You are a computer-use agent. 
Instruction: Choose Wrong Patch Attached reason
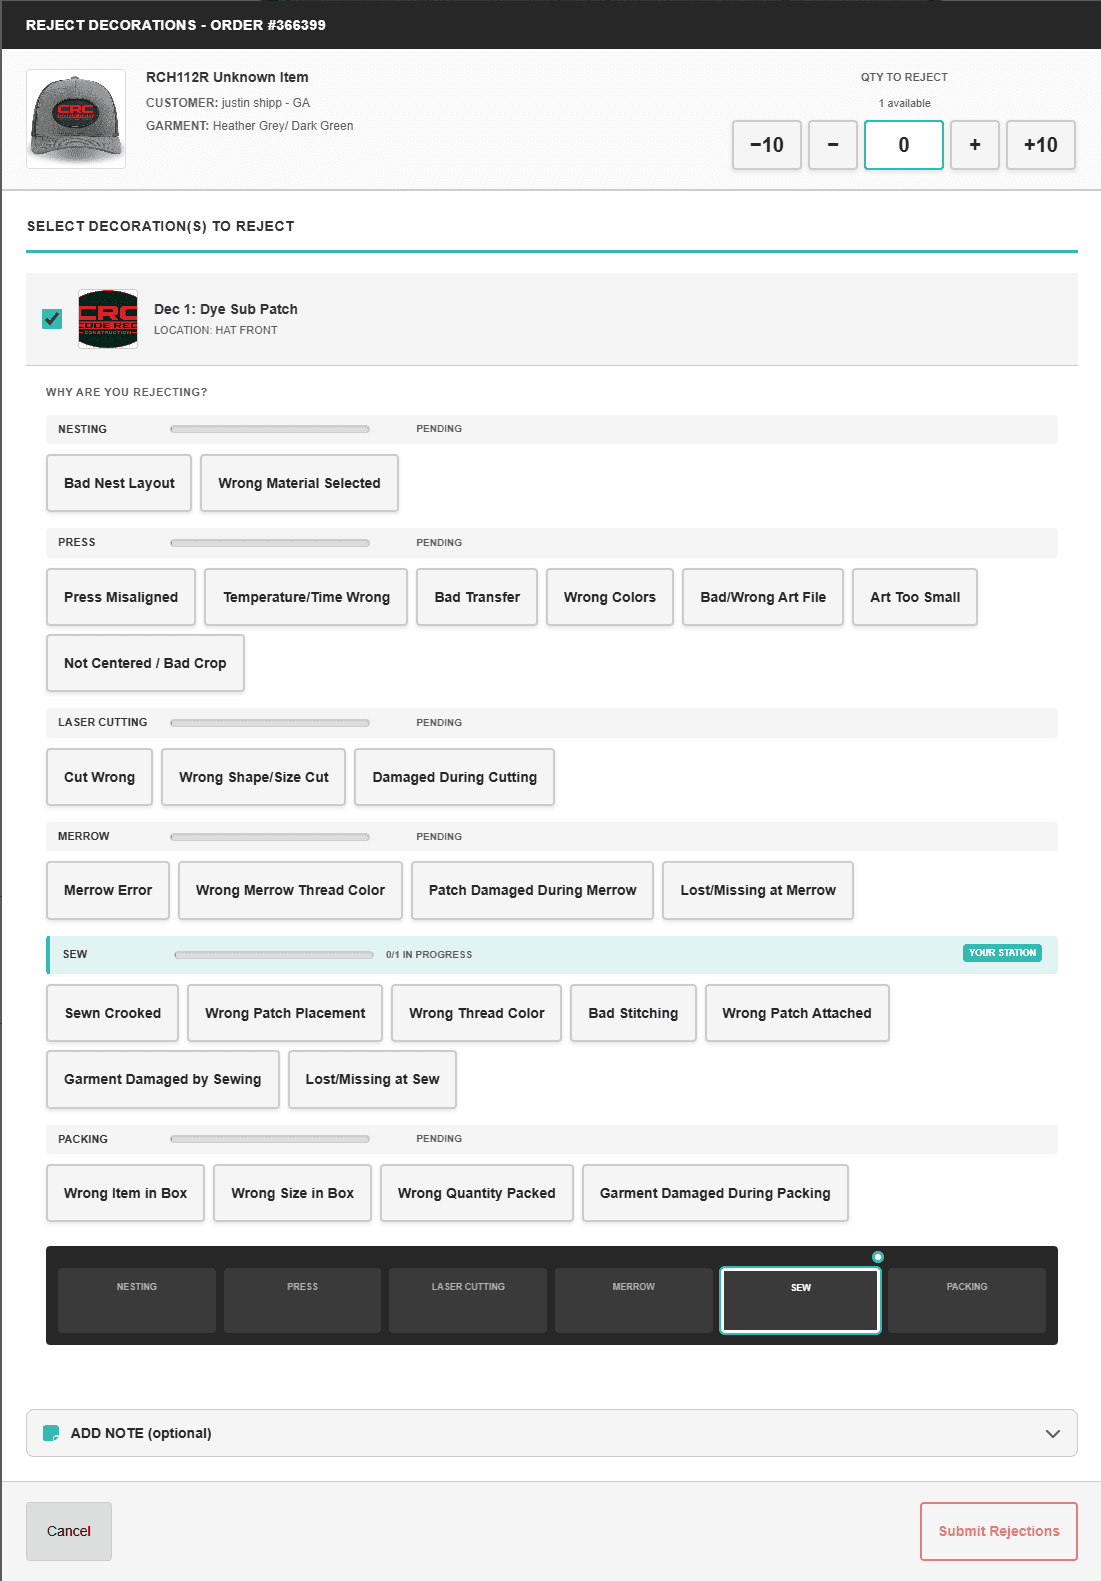pos(797,1013)
